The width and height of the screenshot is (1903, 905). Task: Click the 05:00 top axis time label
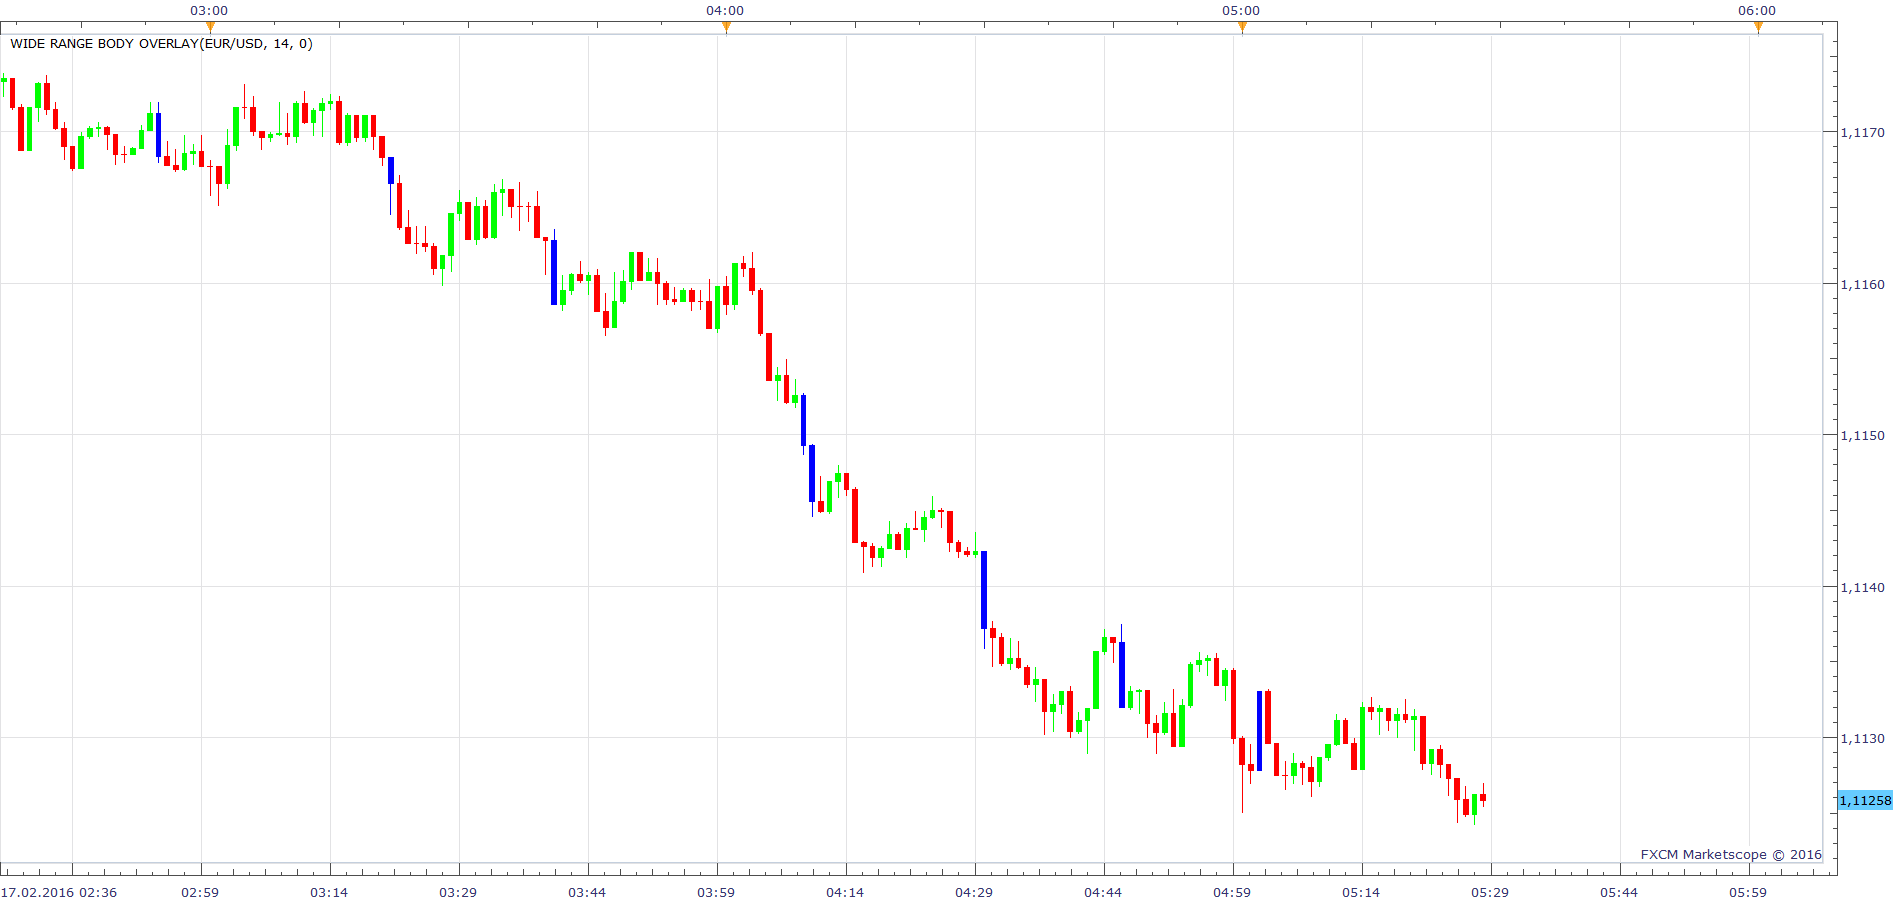(1241, 10)
